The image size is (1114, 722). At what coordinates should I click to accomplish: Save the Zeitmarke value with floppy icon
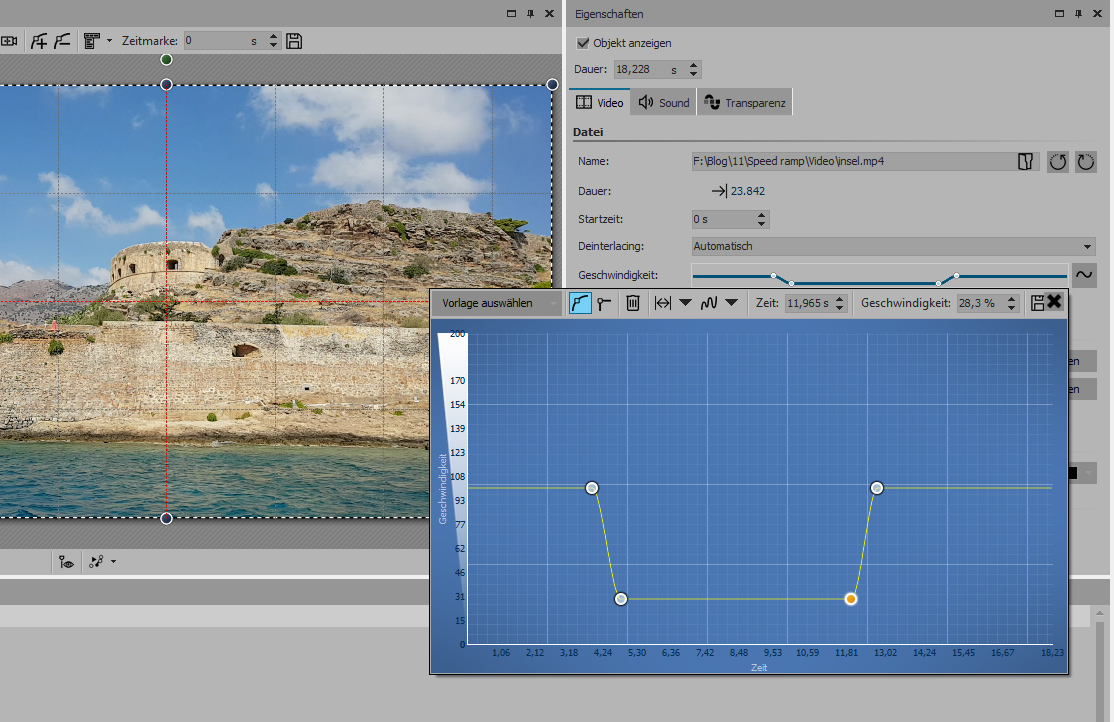click(x=294, y=41)
